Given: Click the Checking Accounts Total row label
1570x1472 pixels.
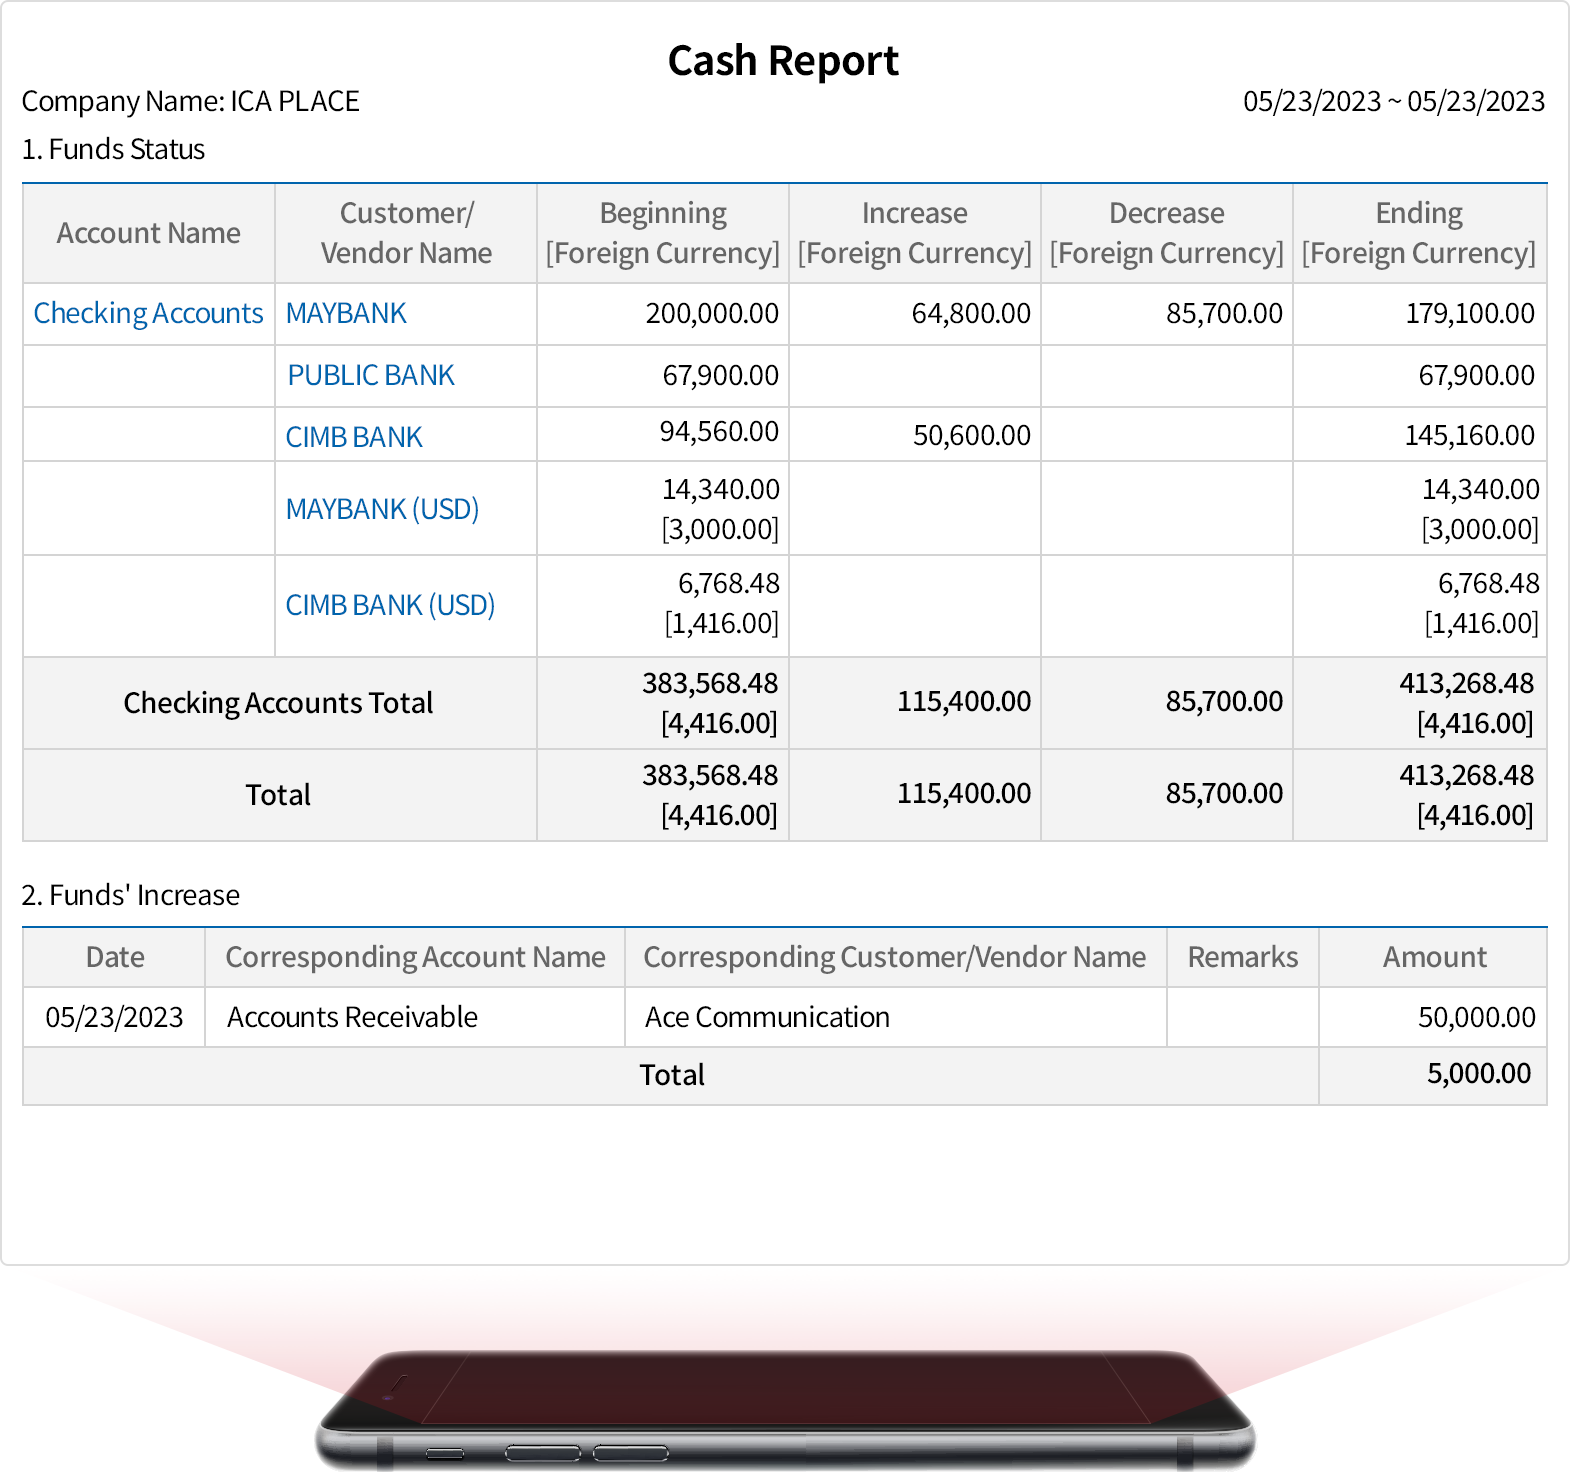Looking at the screenshot, I should (278, 703).
